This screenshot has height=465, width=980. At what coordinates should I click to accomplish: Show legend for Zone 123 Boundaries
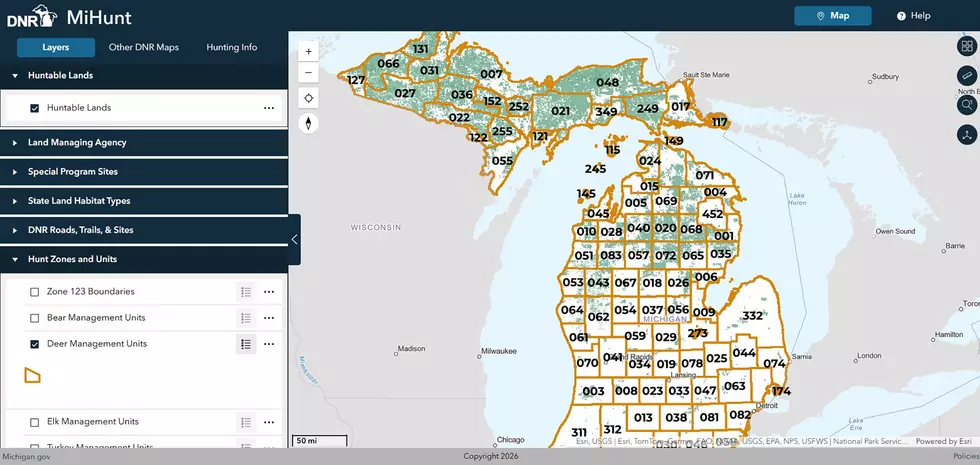pos(246,292)
